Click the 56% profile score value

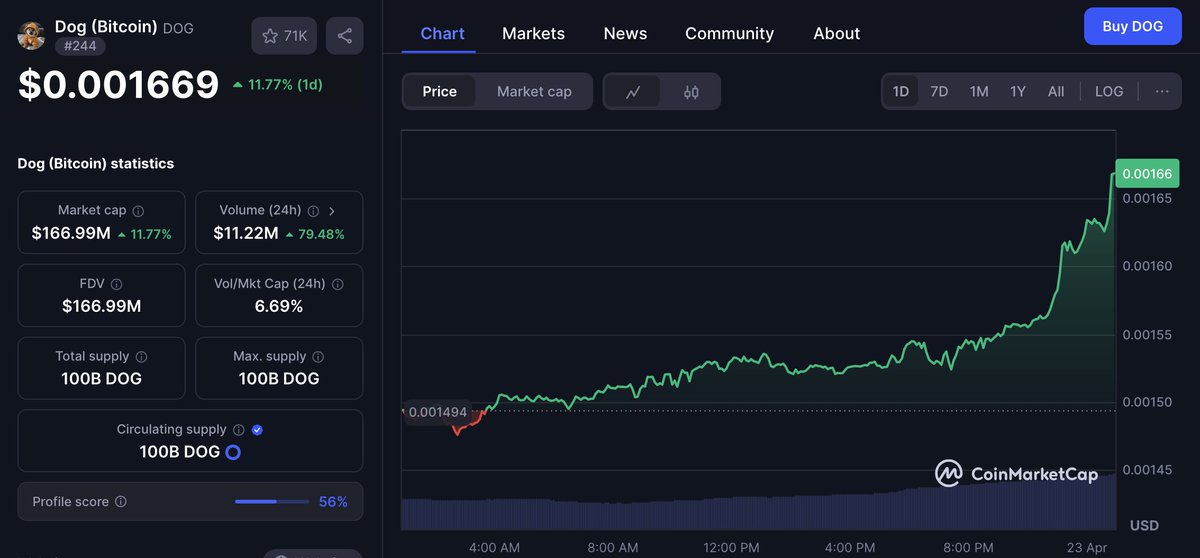[x=333, y=502]
